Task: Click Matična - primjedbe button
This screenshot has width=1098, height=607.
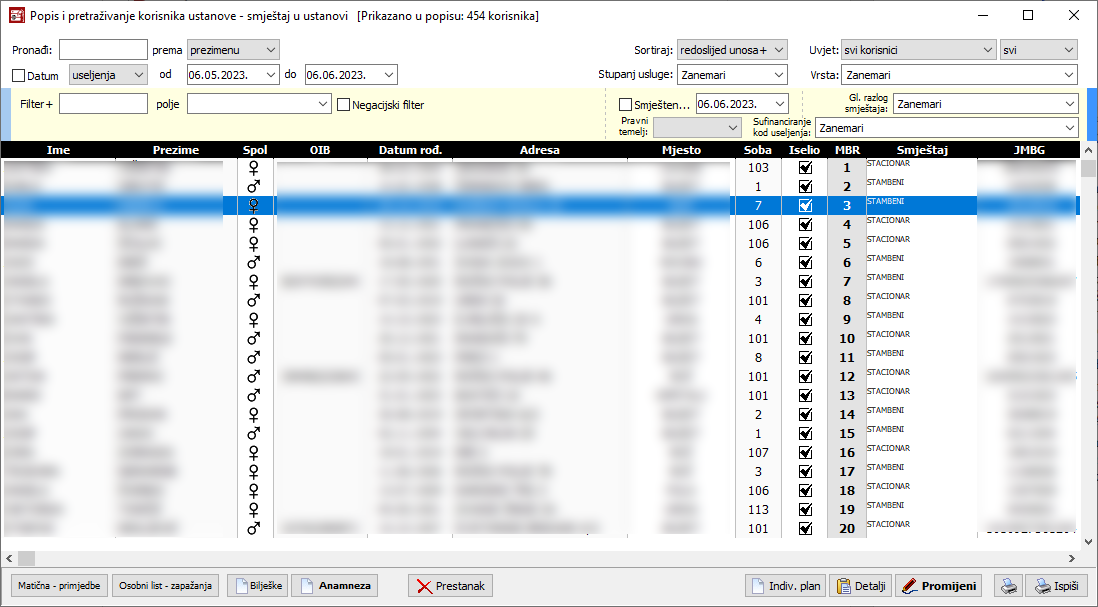Action: coord(59,586)
